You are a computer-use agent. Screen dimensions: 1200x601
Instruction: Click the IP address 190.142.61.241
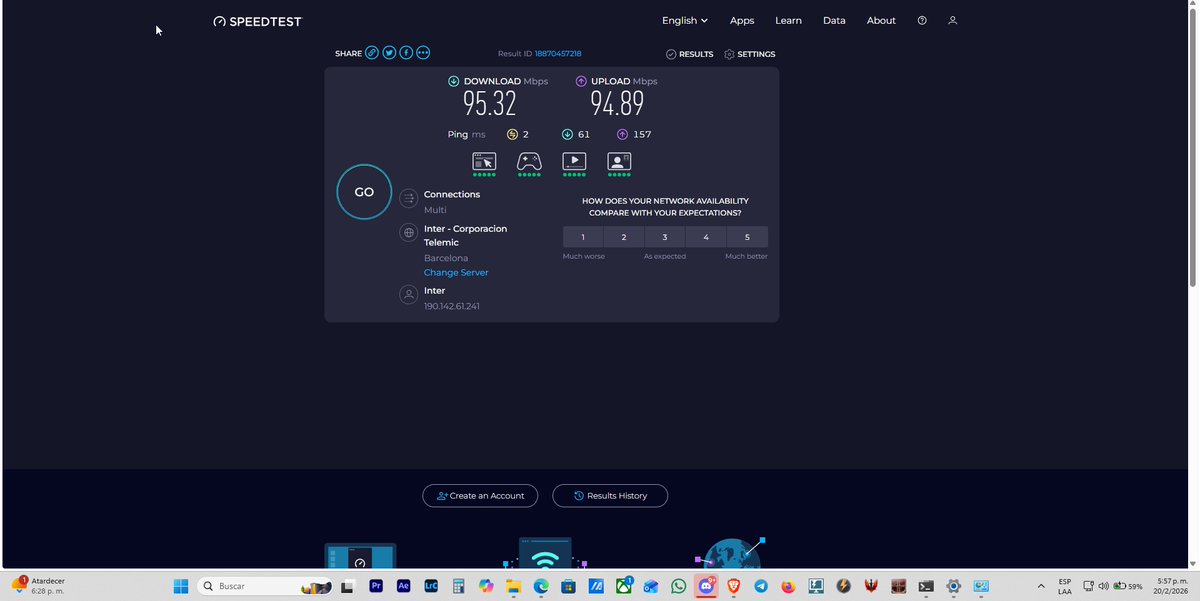452,306
